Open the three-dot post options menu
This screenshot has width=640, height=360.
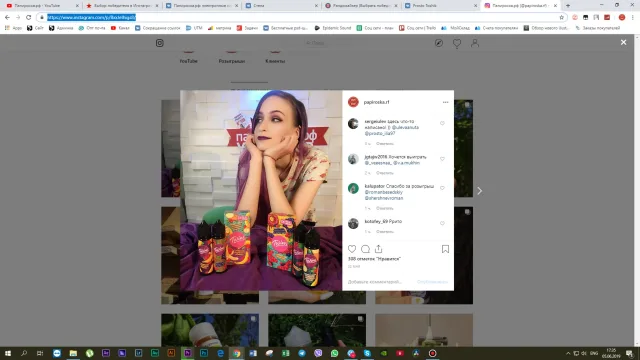coord(445,102)
